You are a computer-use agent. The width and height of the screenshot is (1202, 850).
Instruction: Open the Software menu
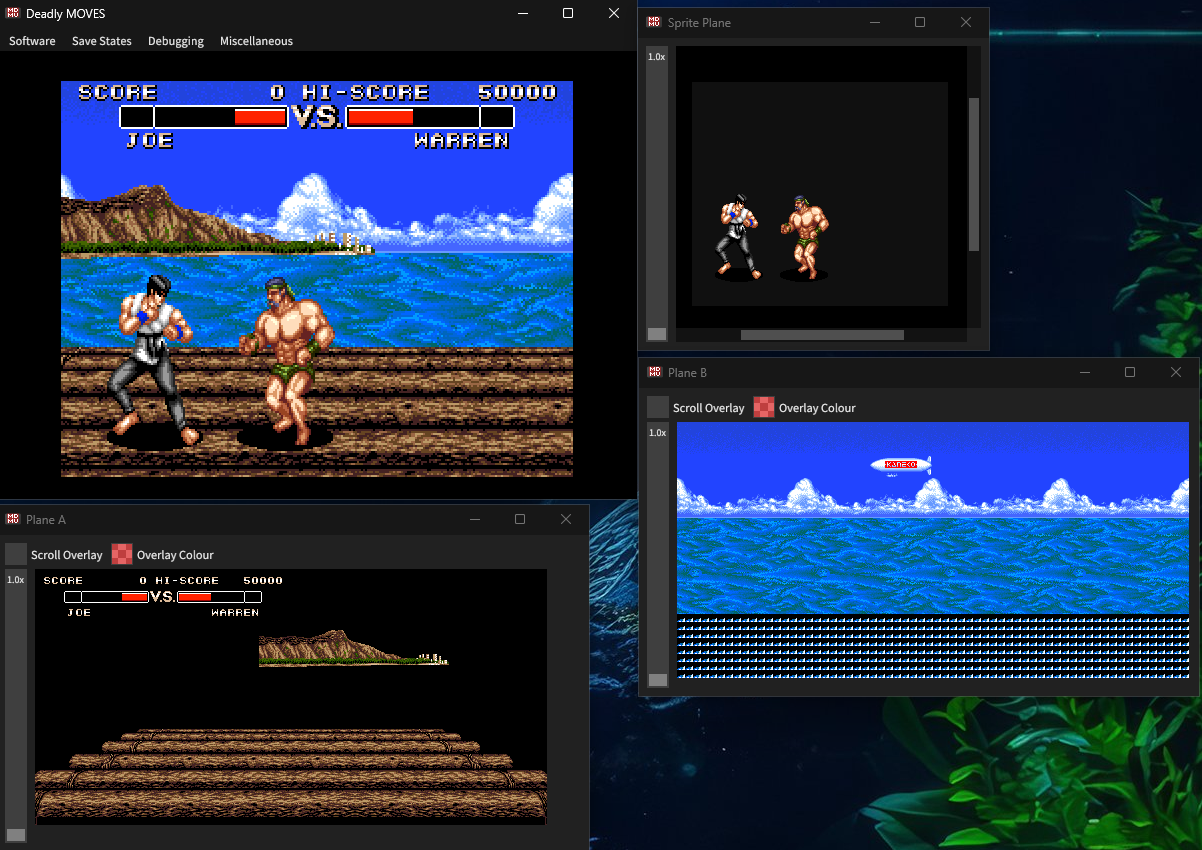[32, 41]
